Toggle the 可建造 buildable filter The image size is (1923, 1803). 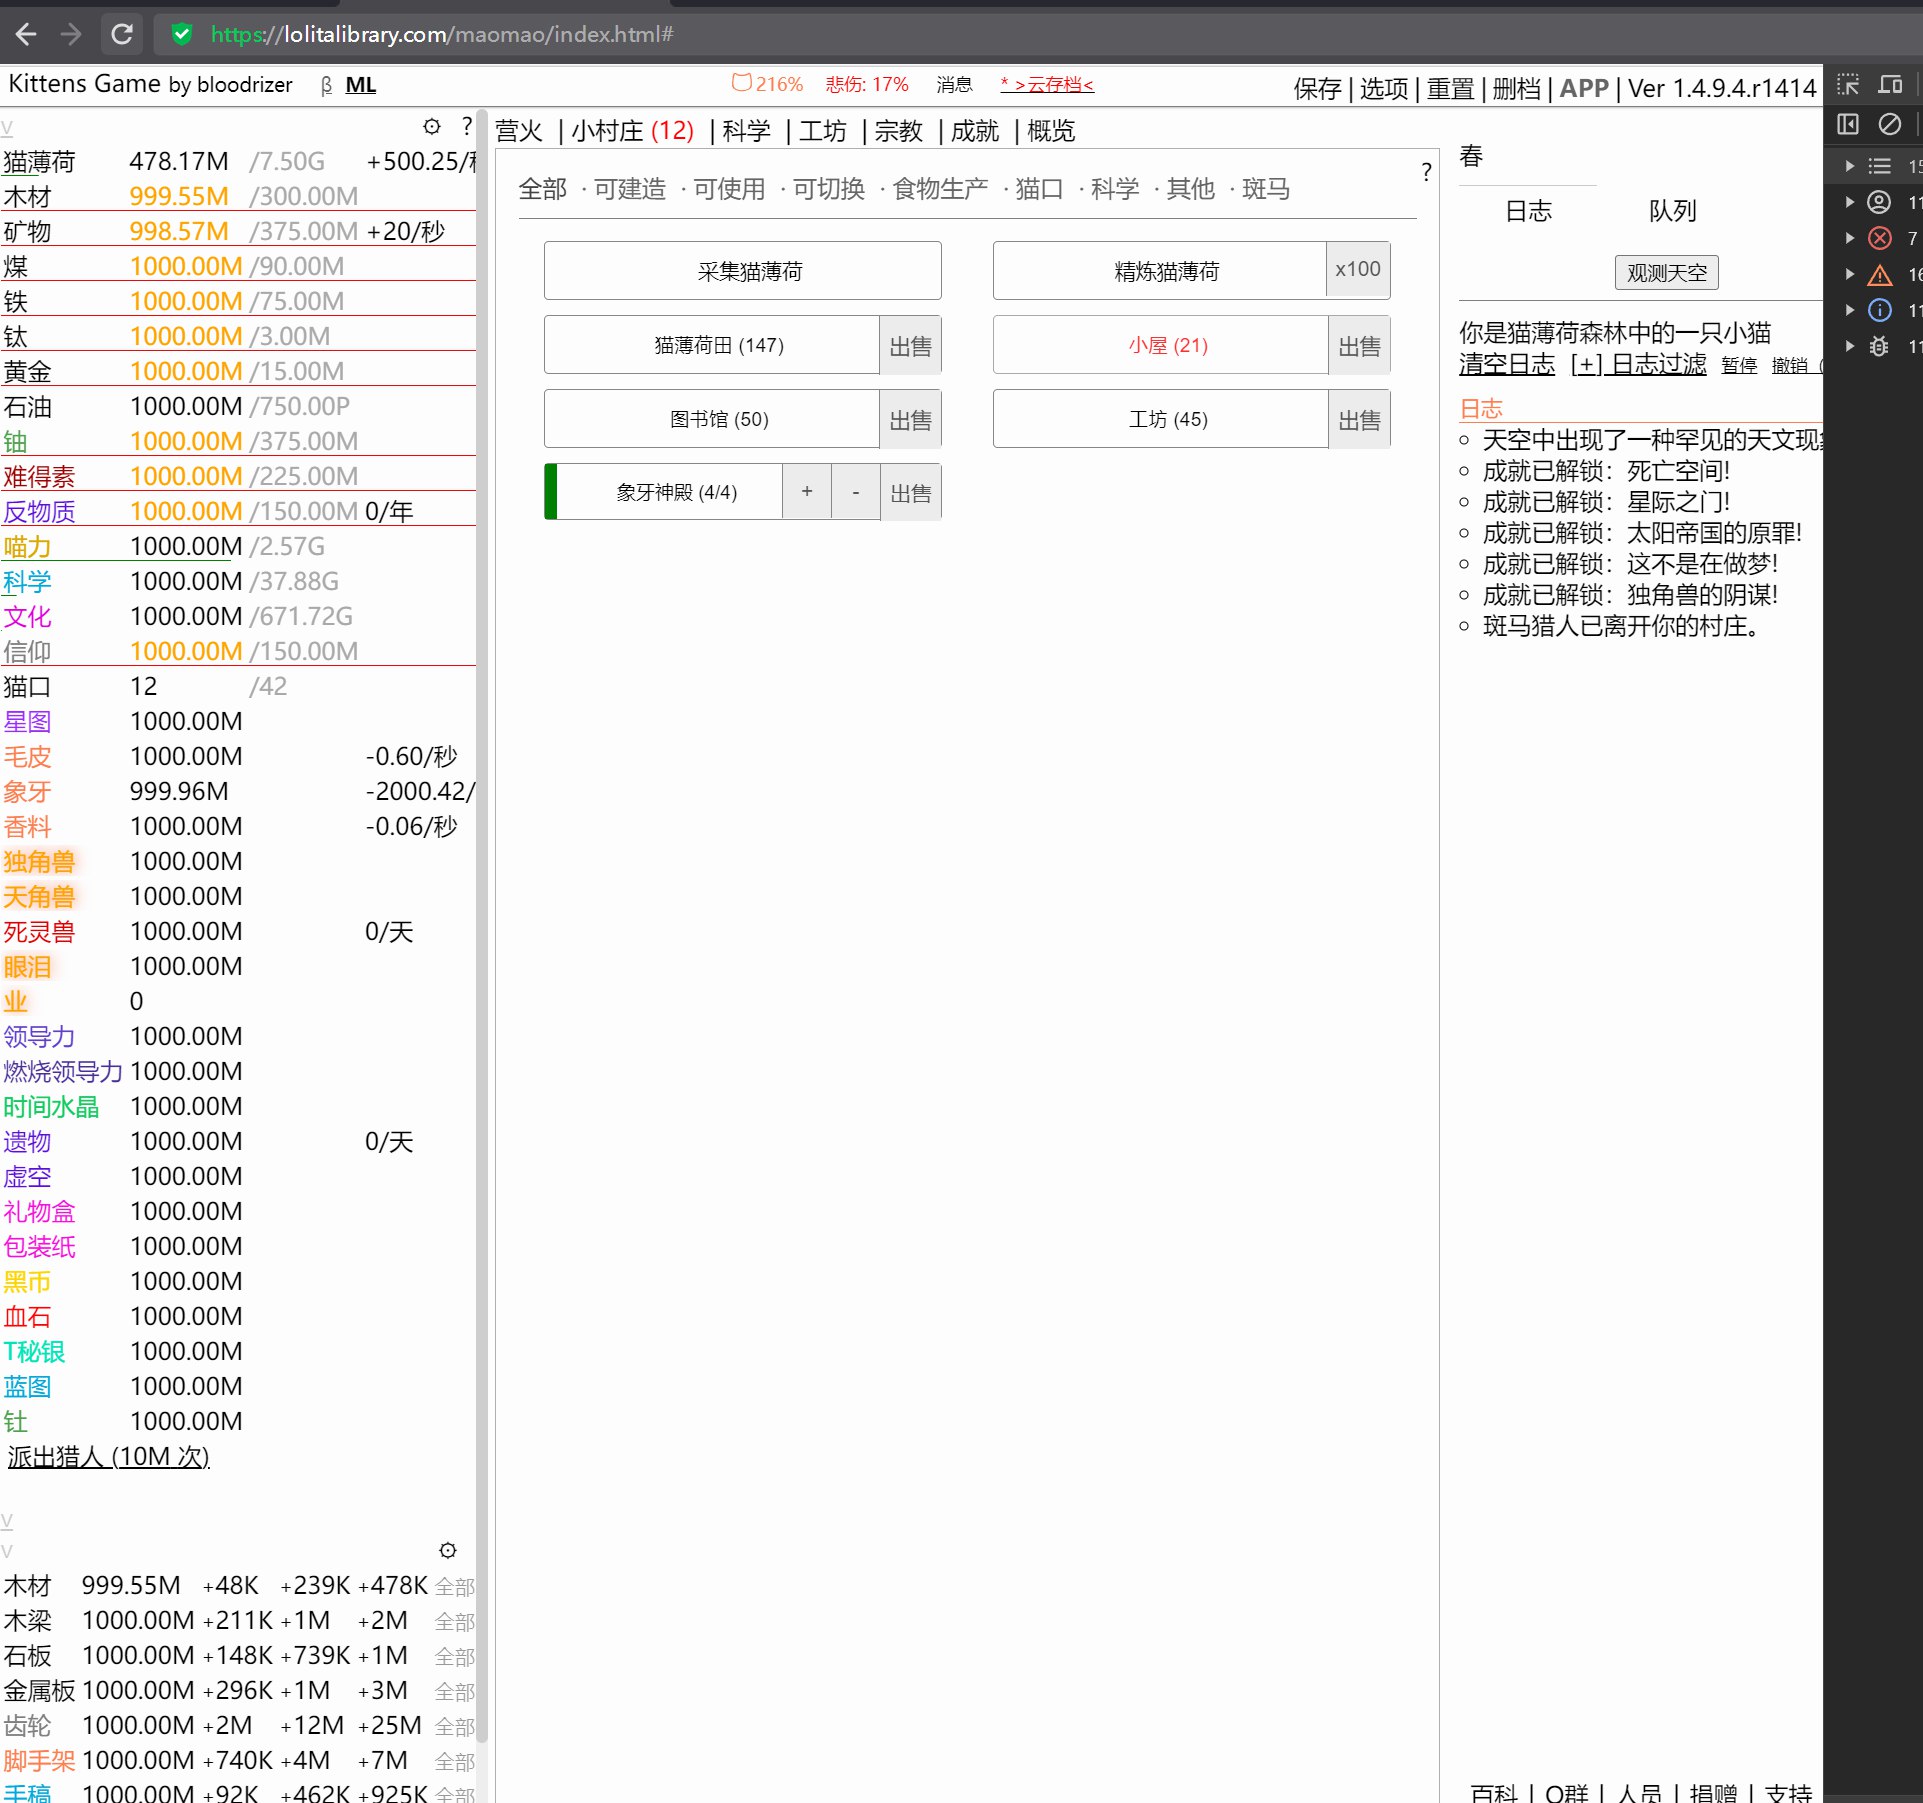tap(629, 189)
